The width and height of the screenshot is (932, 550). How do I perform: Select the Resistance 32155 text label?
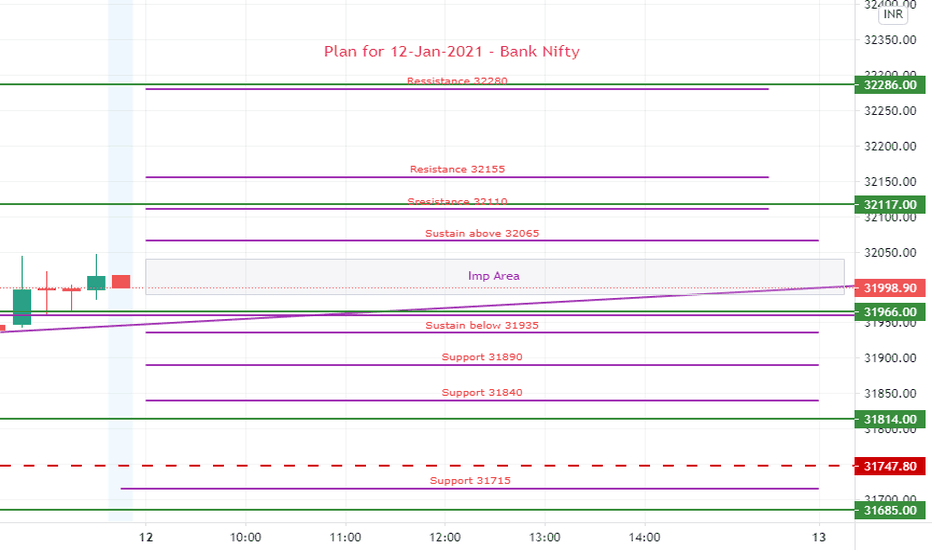point(457,169)
